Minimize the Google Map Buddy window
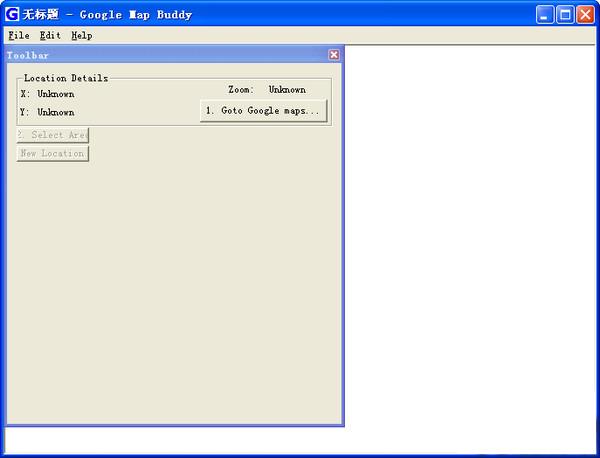Screen dimensions: 600x458 click(x=545, y=14)
